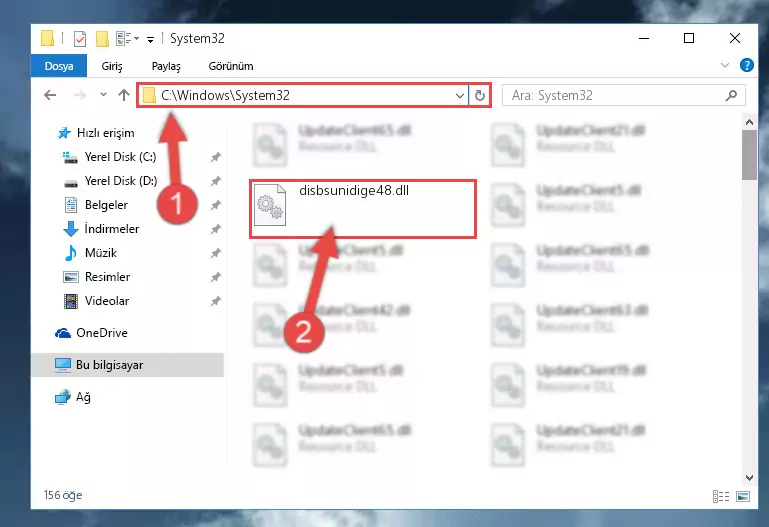The height and width of the screenshot is (527, 769).
Task: Open Müzik folder in sidebar
Action: tap(91, 253)
